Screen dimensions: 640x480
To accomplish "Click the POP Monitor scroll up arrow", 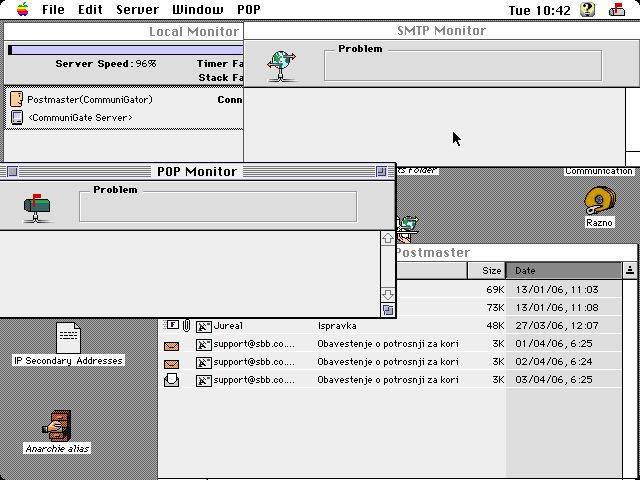I will tap(388, 239).
